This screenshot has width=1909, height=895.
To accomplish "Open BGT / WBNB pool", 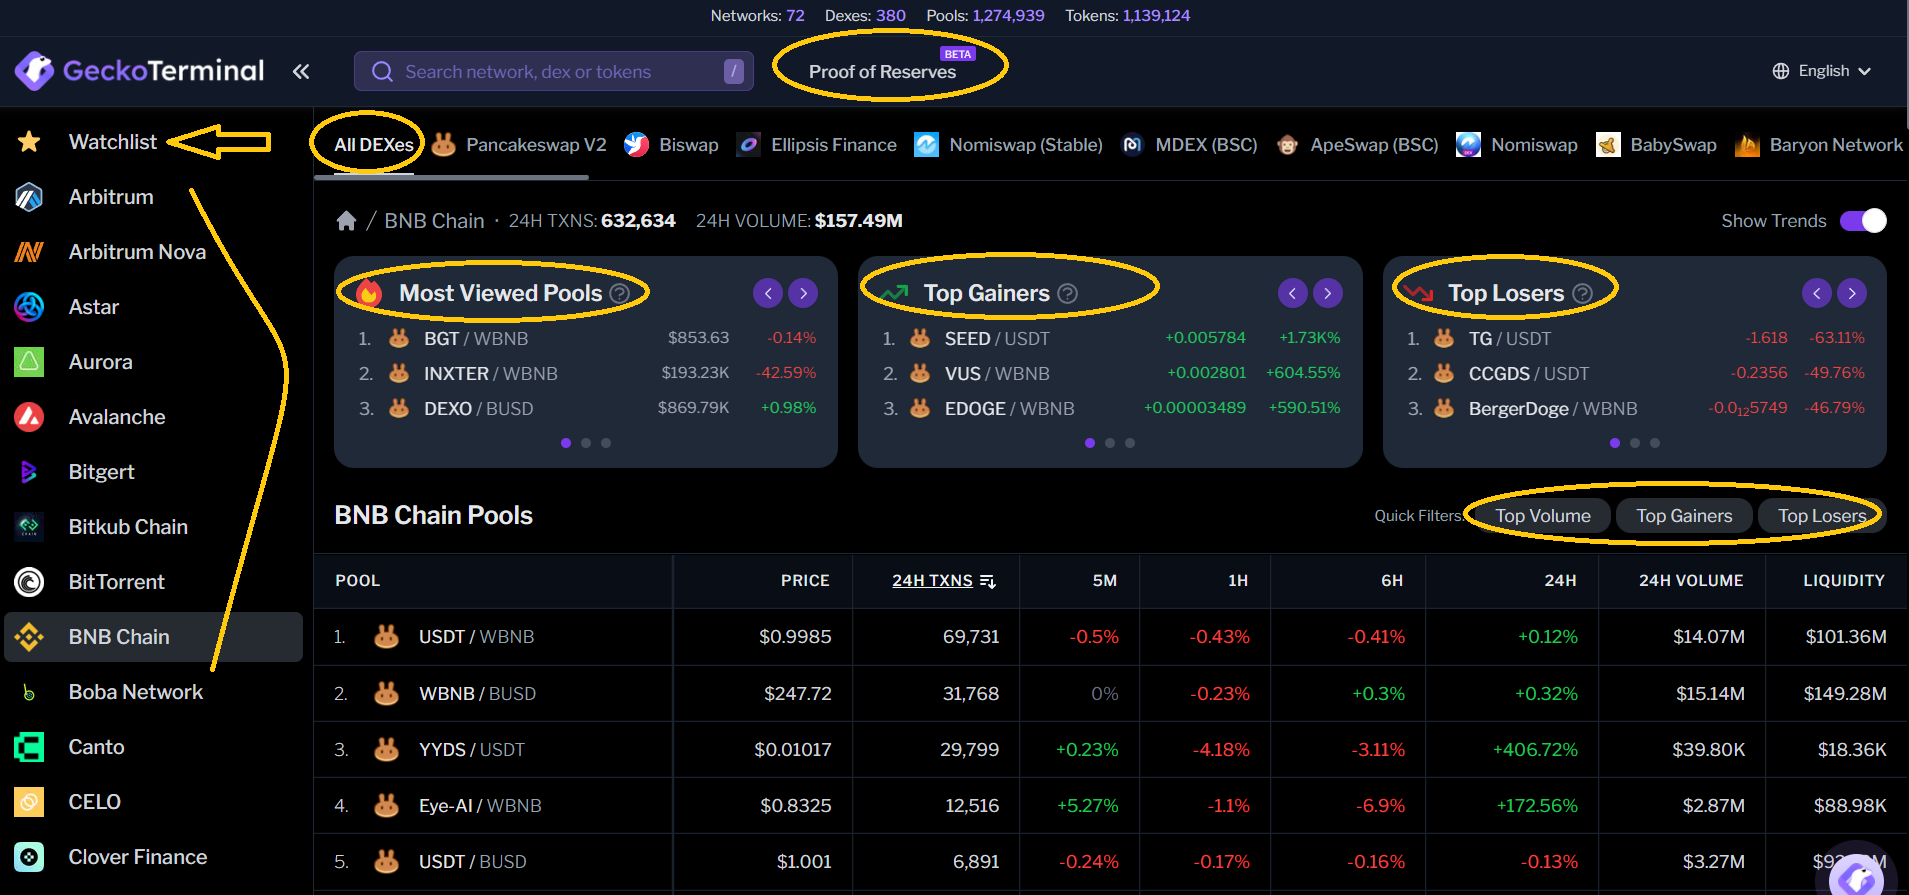I will click(x=476, y=339).
